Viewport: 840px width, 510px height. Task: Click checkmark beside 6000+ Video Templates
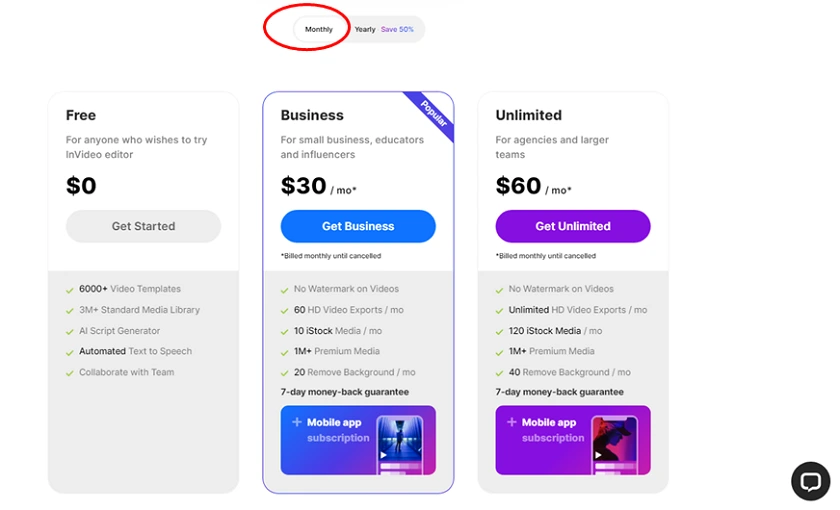point(70,290)
